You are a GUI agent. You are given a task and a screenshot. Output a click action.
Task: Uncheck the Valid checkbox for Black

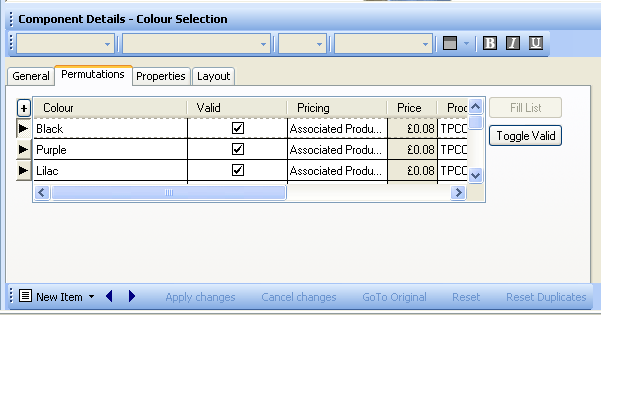click(x=238, y=129)
